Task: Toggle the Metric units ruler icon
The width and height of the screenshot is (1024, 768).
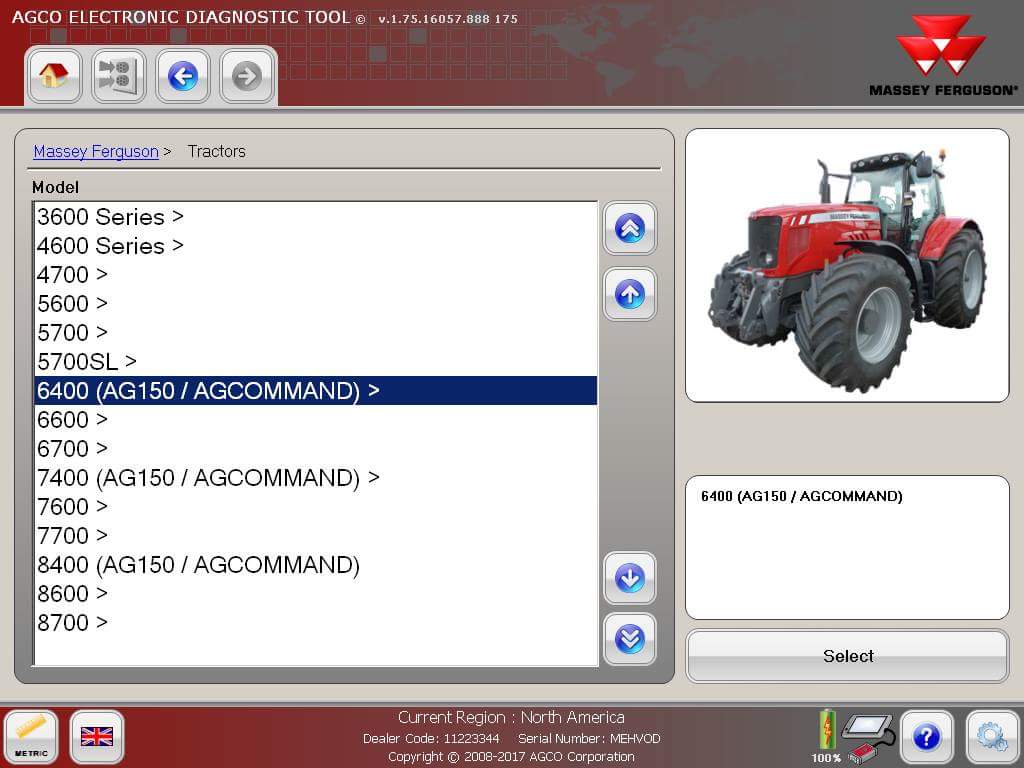Action: 31,737
